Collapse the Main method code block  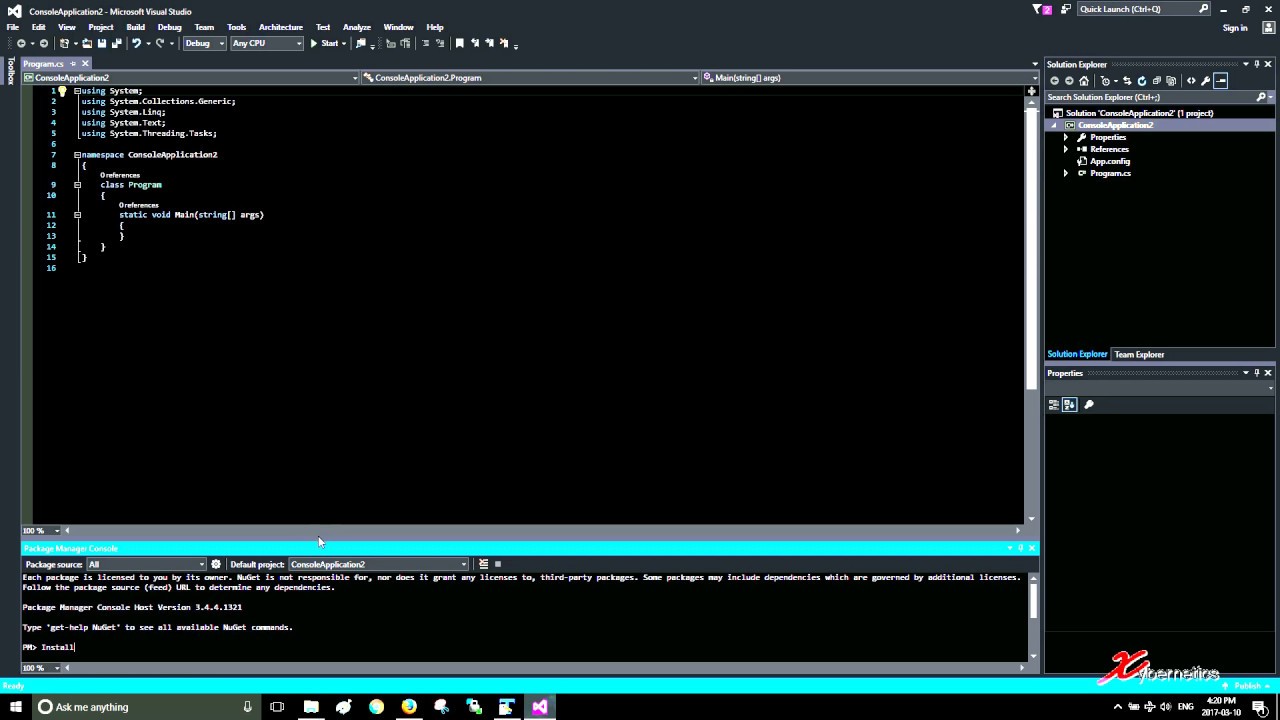pyautogui.click(x=77, y=215)
